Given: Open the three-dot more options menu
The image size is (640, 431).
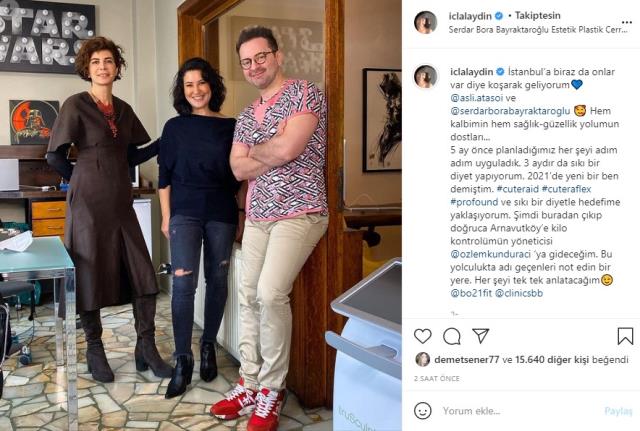Looking at the screenshot, I should pos(627,22).
